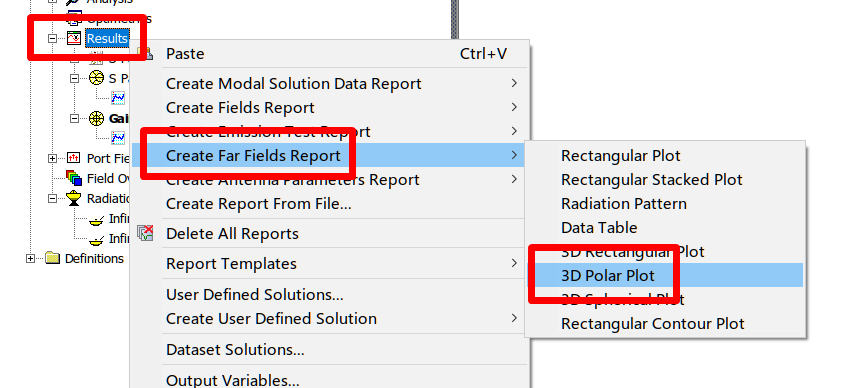
Task: Click the Radiation antenna icon
Action: pyautogui.click(x=74, y=199)
